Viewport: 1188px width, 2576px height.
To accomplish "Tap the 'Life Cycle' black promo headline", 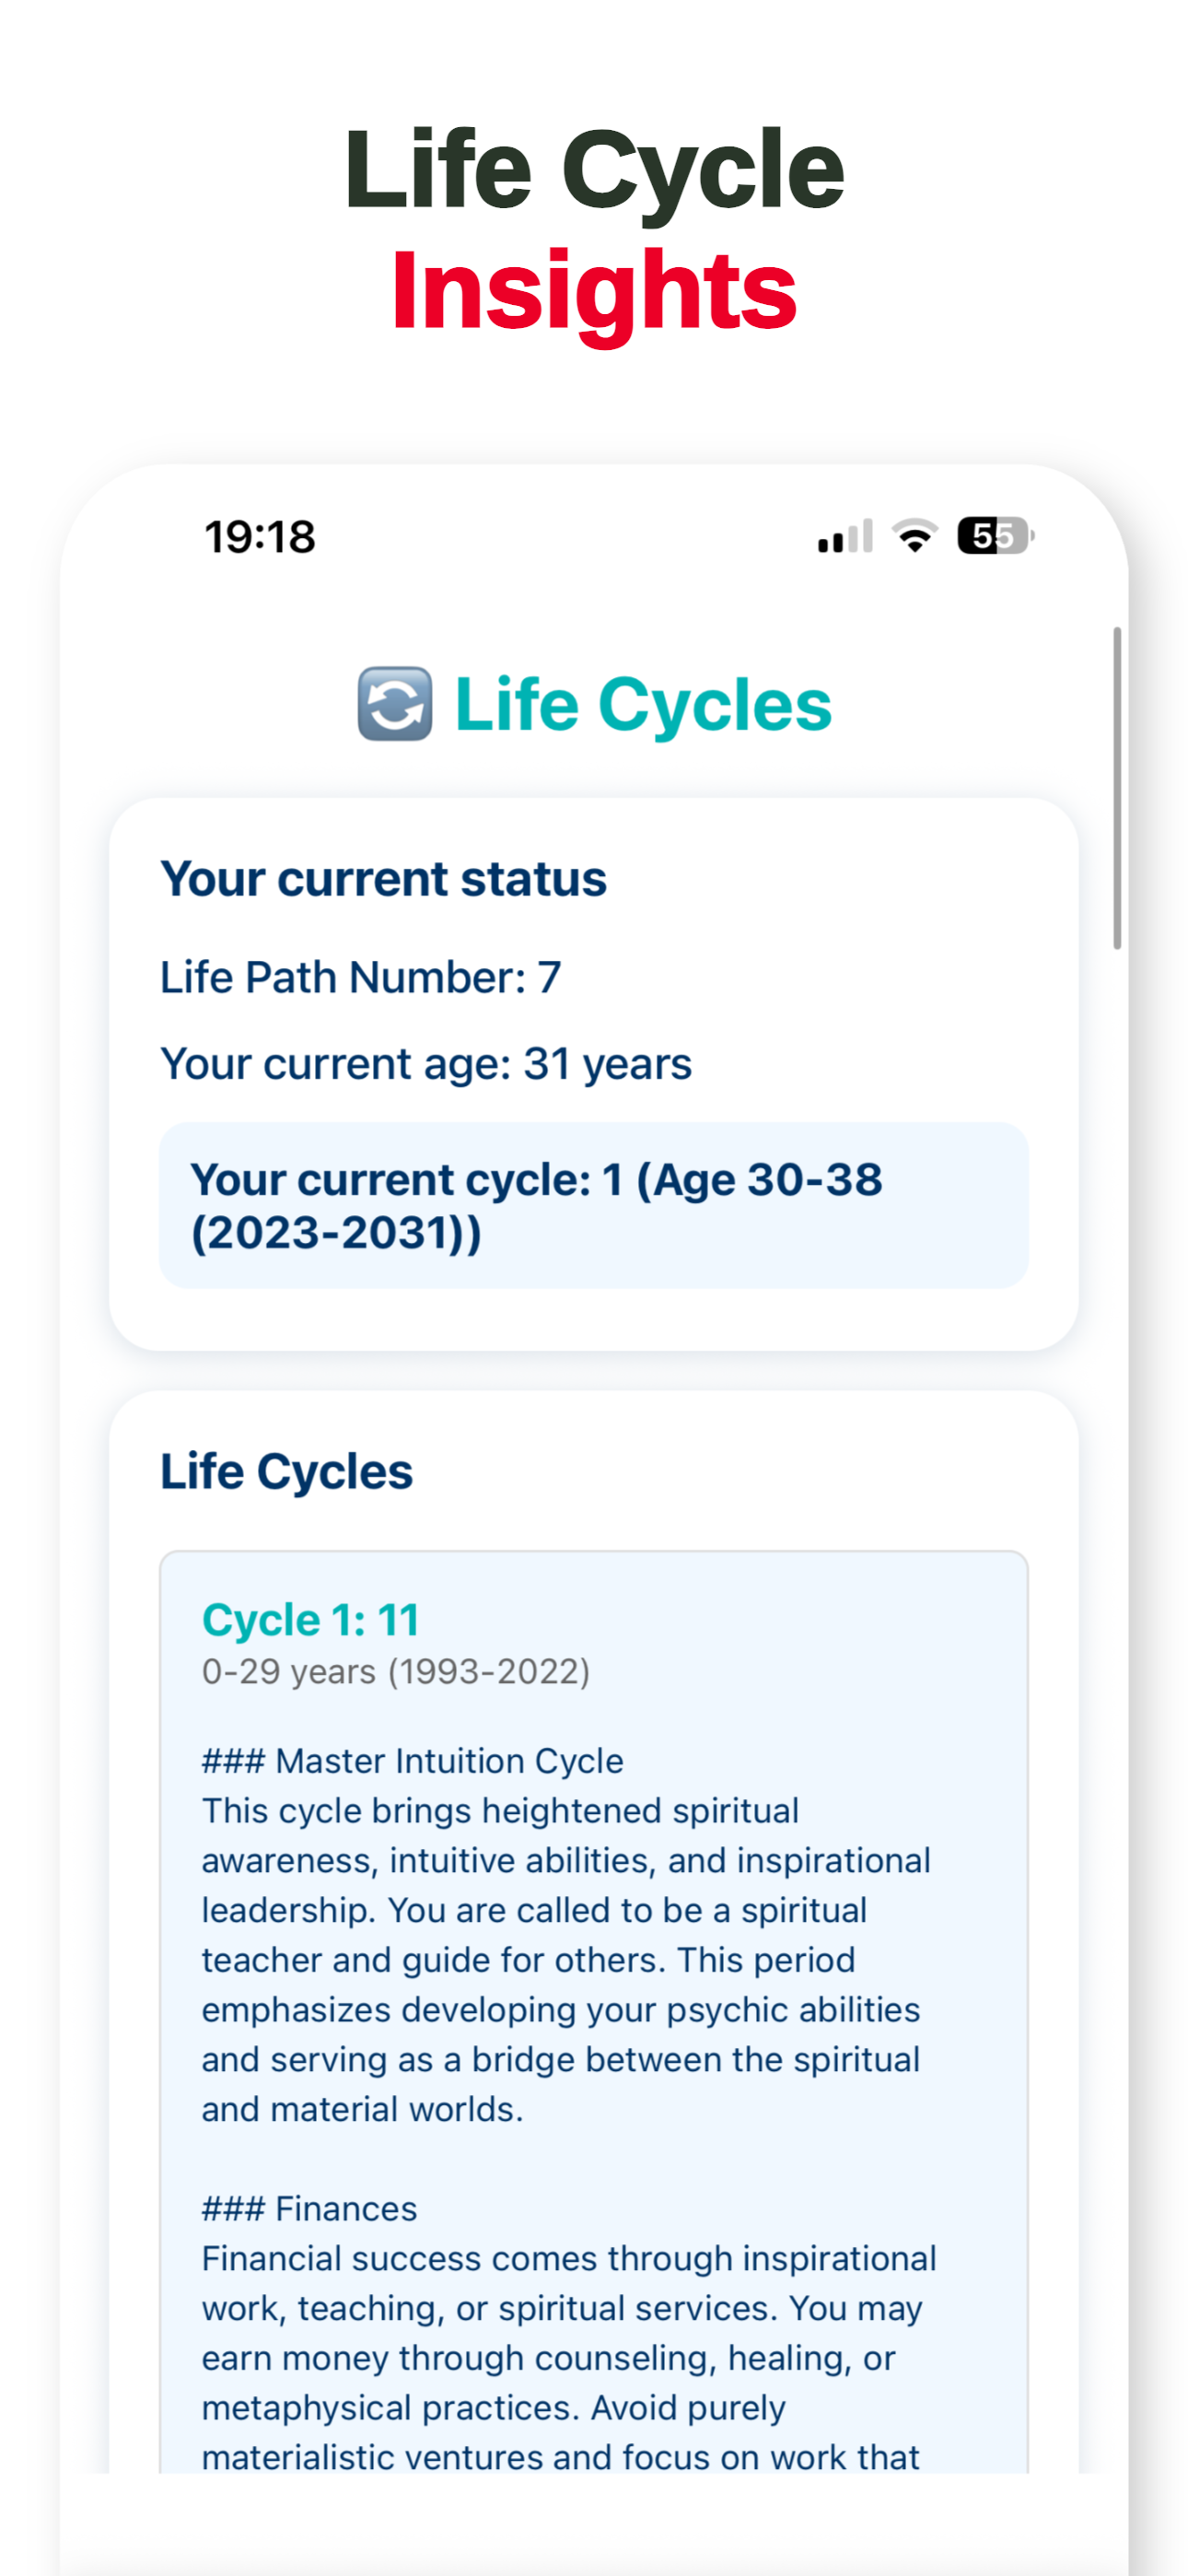I will [594, 170].
